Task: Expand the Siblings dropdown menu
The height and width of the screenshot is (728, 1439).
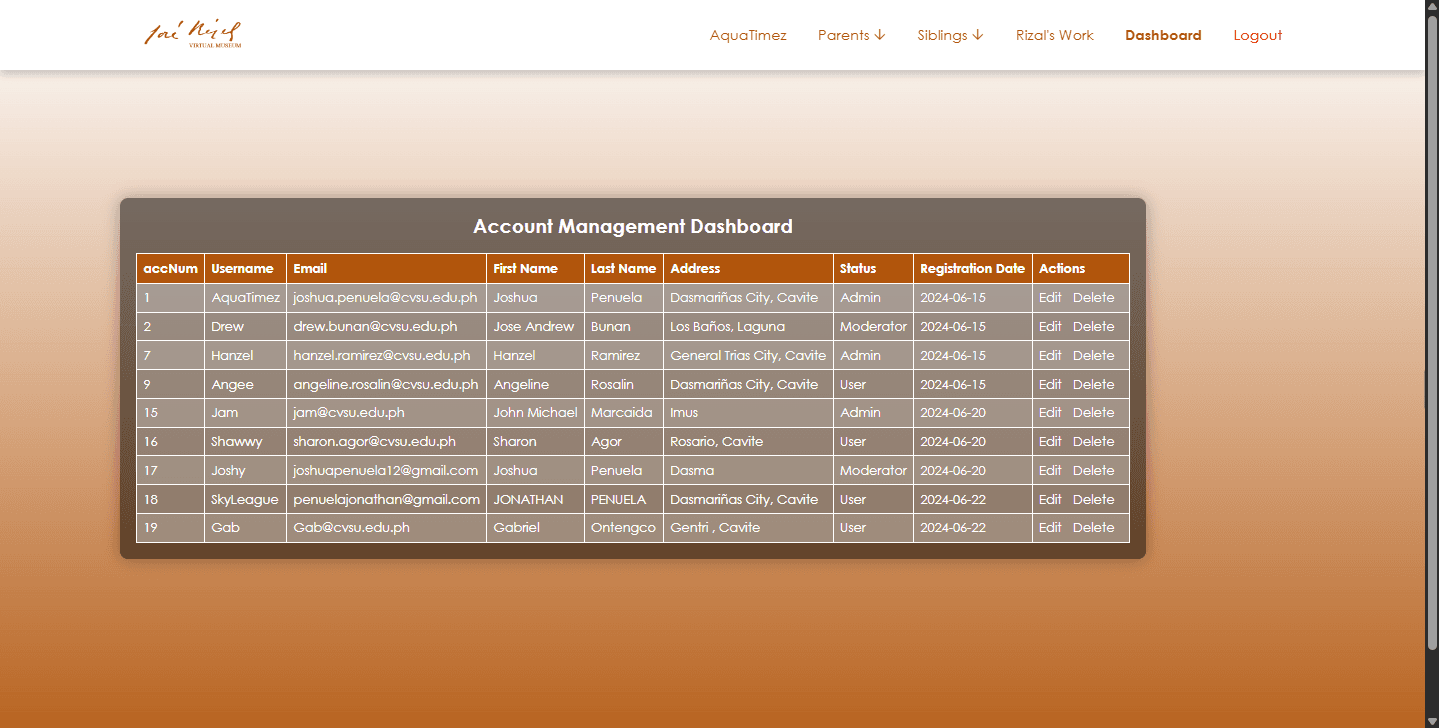Action: coord(951,35)
